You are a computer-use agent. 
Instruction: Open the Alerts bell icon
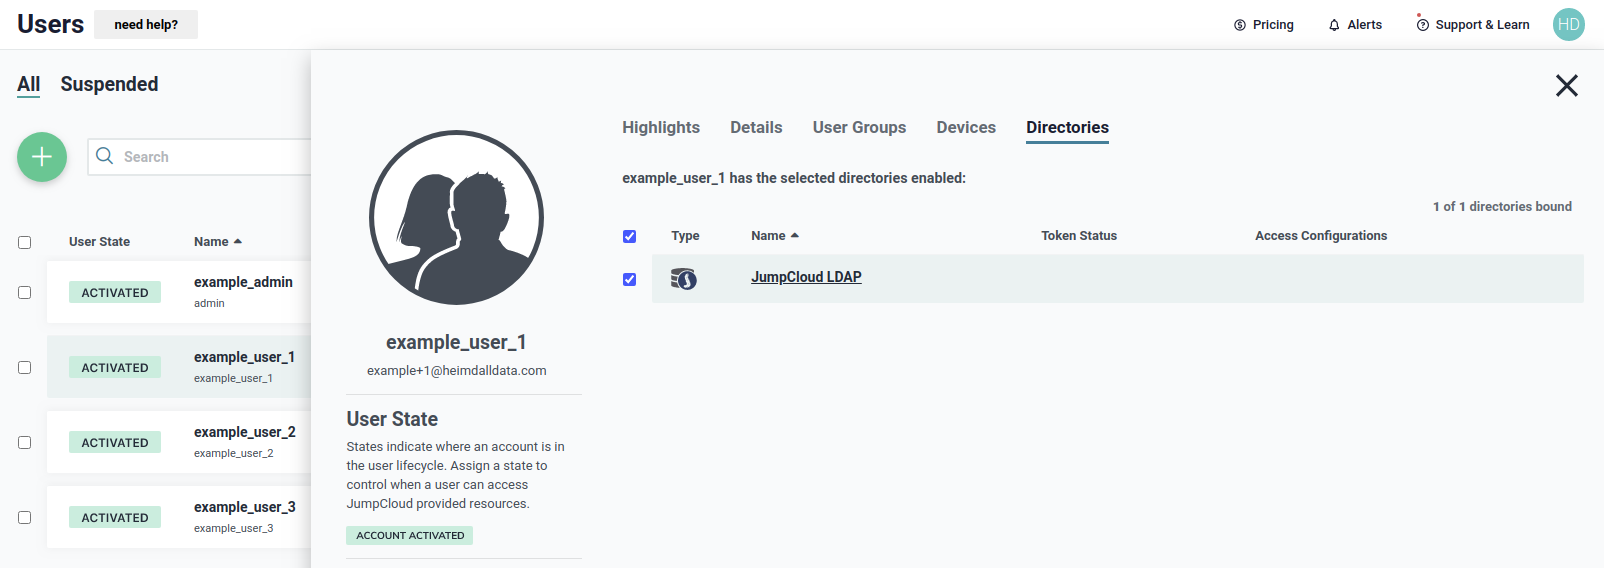coord(1334,25)
